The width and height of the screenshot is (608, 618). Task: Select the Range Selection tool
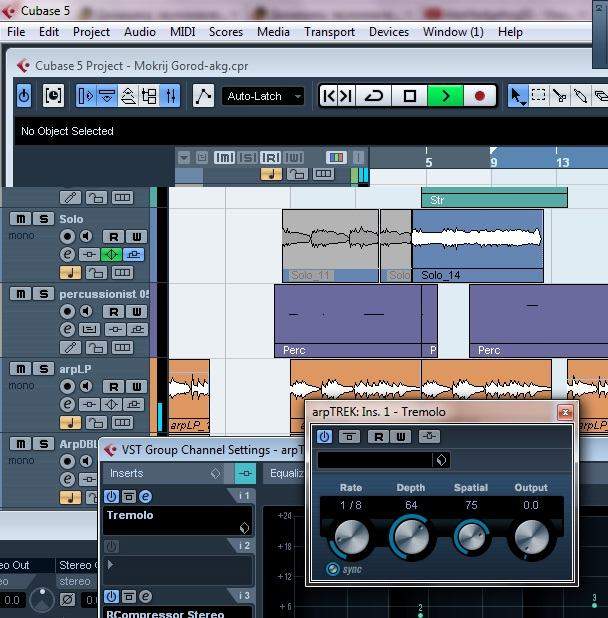538,96
